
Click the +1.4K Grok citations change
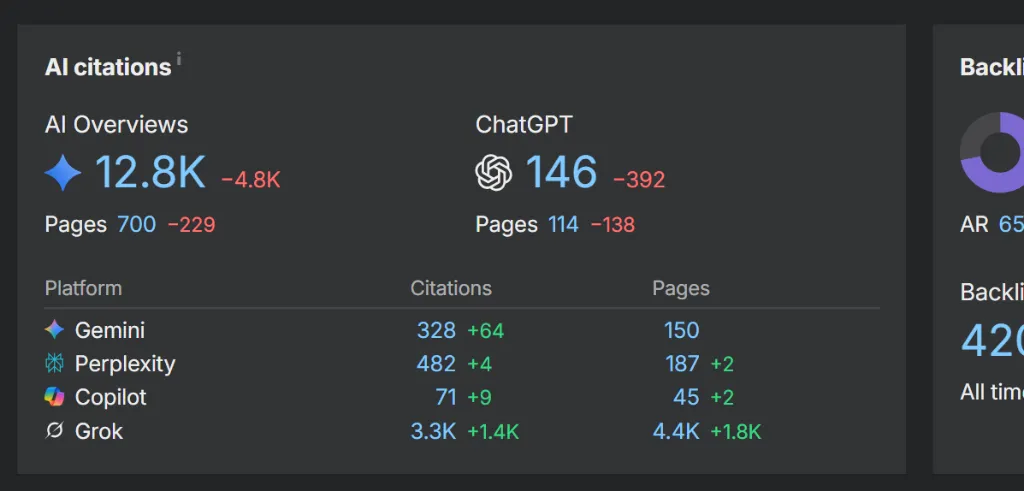click(493, 432)
